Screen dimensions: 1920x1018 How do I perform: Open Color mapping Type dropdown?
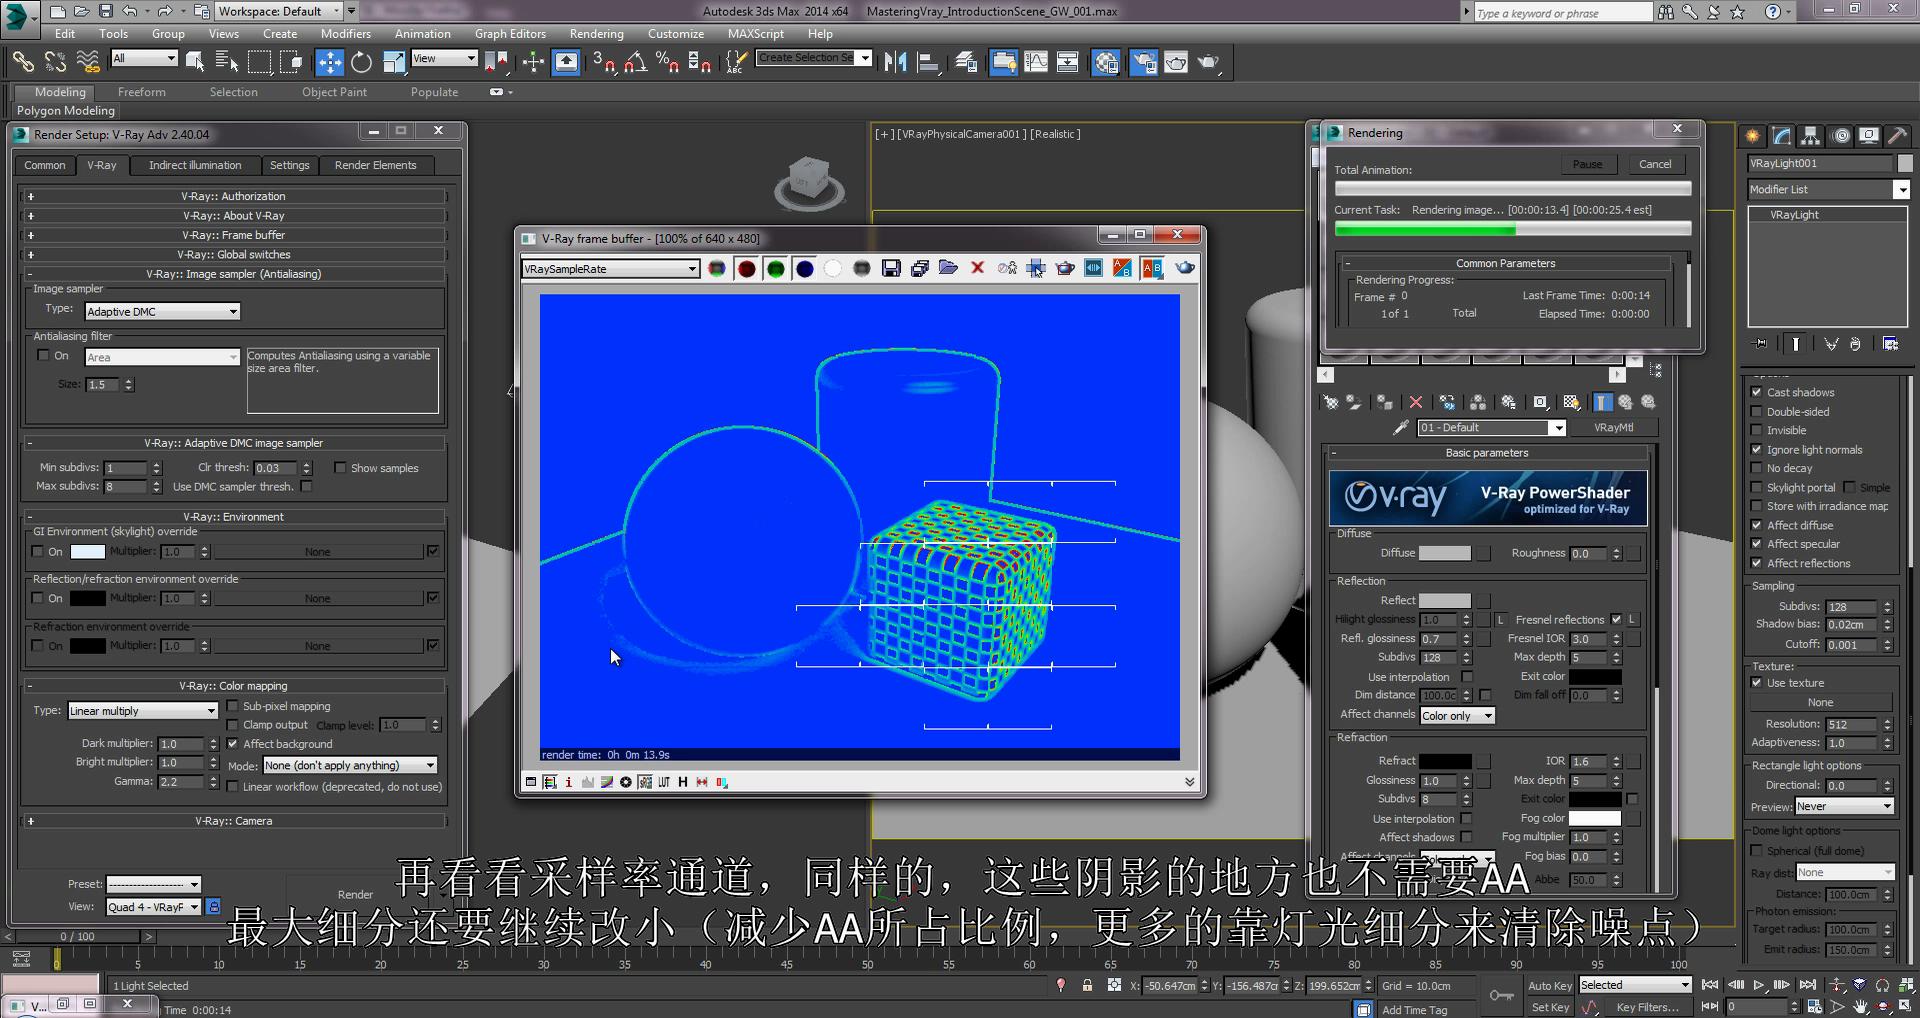(x=143, y=711)
